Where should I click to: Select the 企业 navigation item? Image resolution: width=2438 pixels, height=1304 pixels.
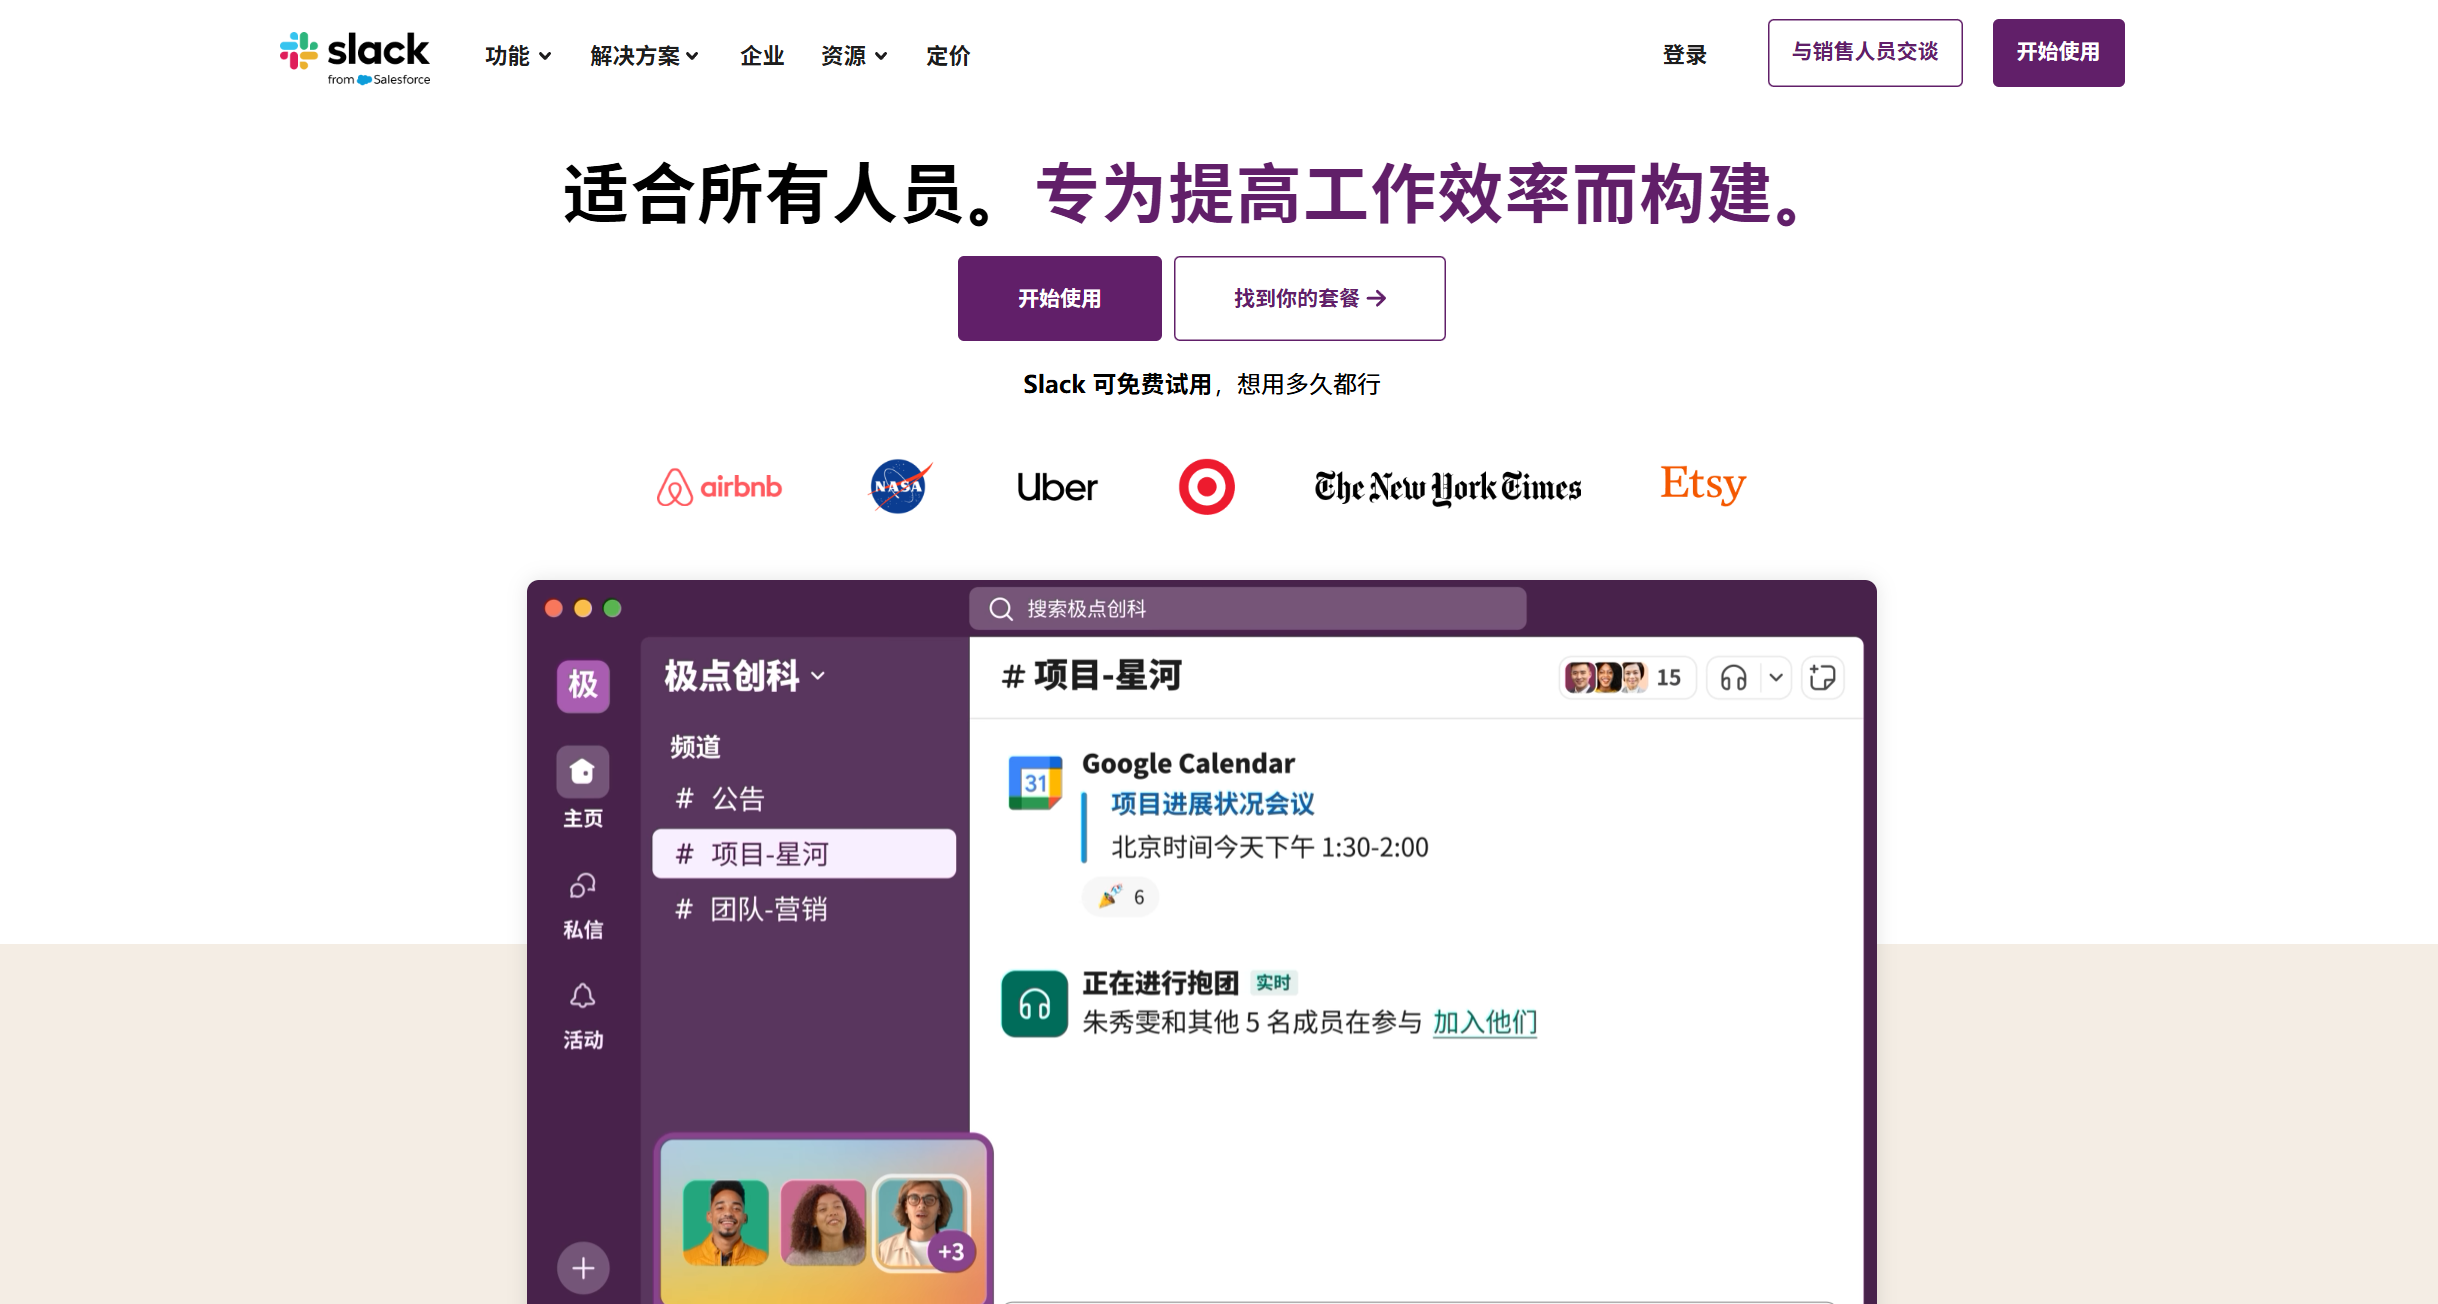[761, 56]
